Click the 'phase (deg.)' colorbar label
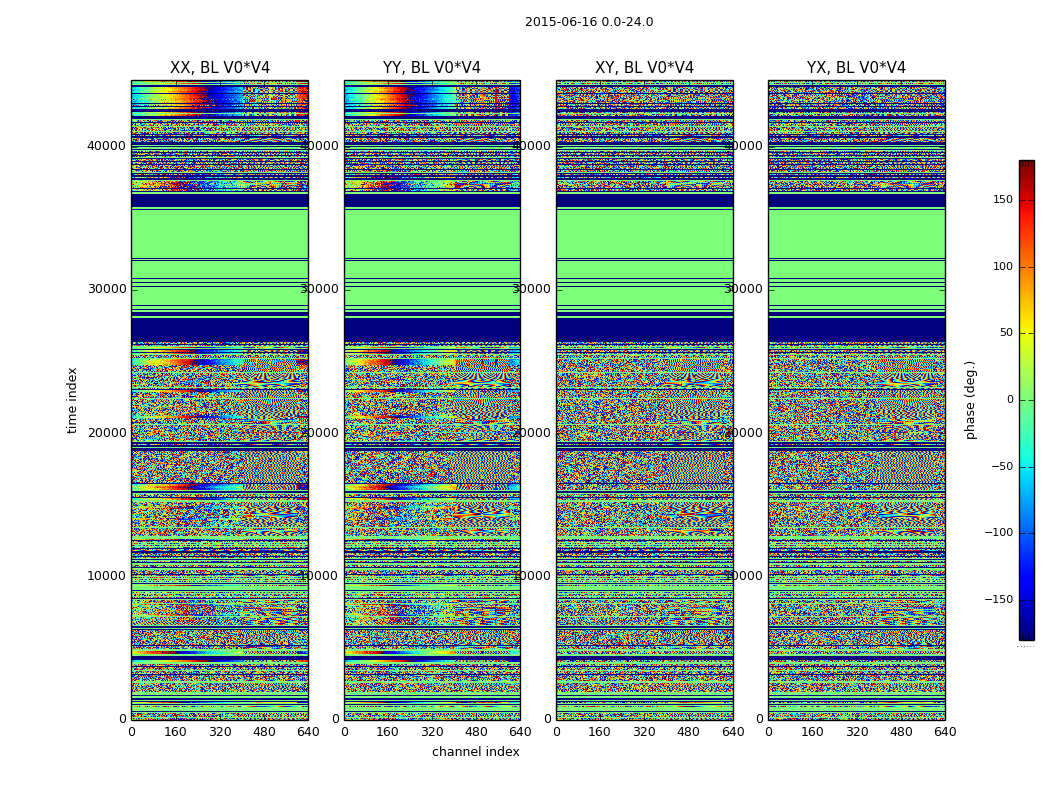Viewport: 1050px width, 800px height. pos(970,400)
